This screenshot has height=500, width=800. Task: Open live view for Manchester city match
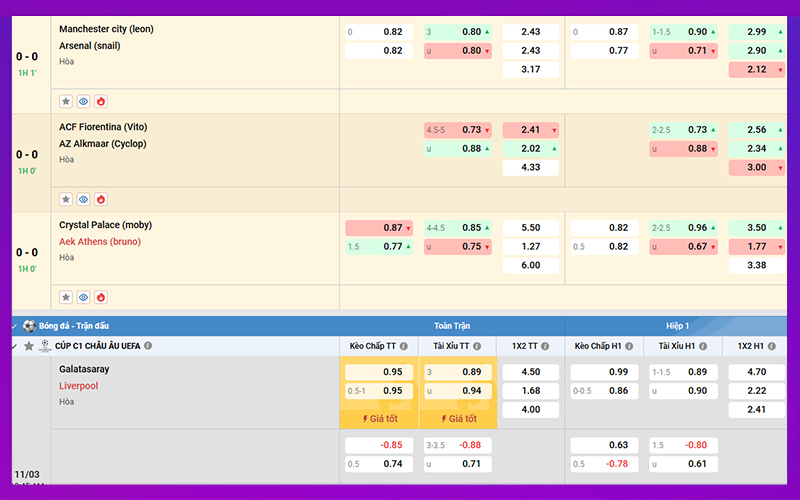click(83, 101)
